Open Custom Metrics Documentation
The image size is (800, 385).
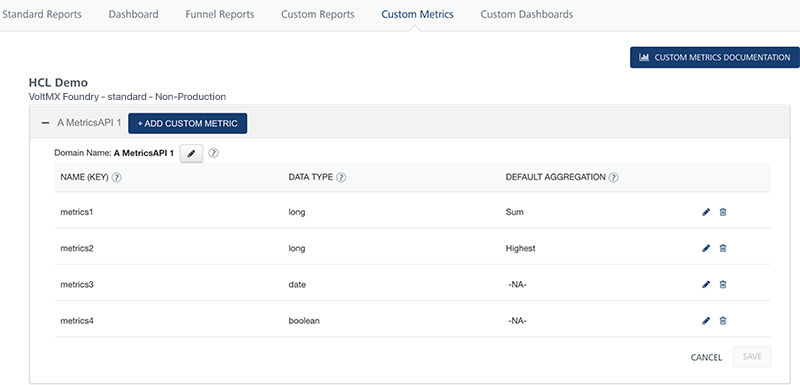pos(715,58)
